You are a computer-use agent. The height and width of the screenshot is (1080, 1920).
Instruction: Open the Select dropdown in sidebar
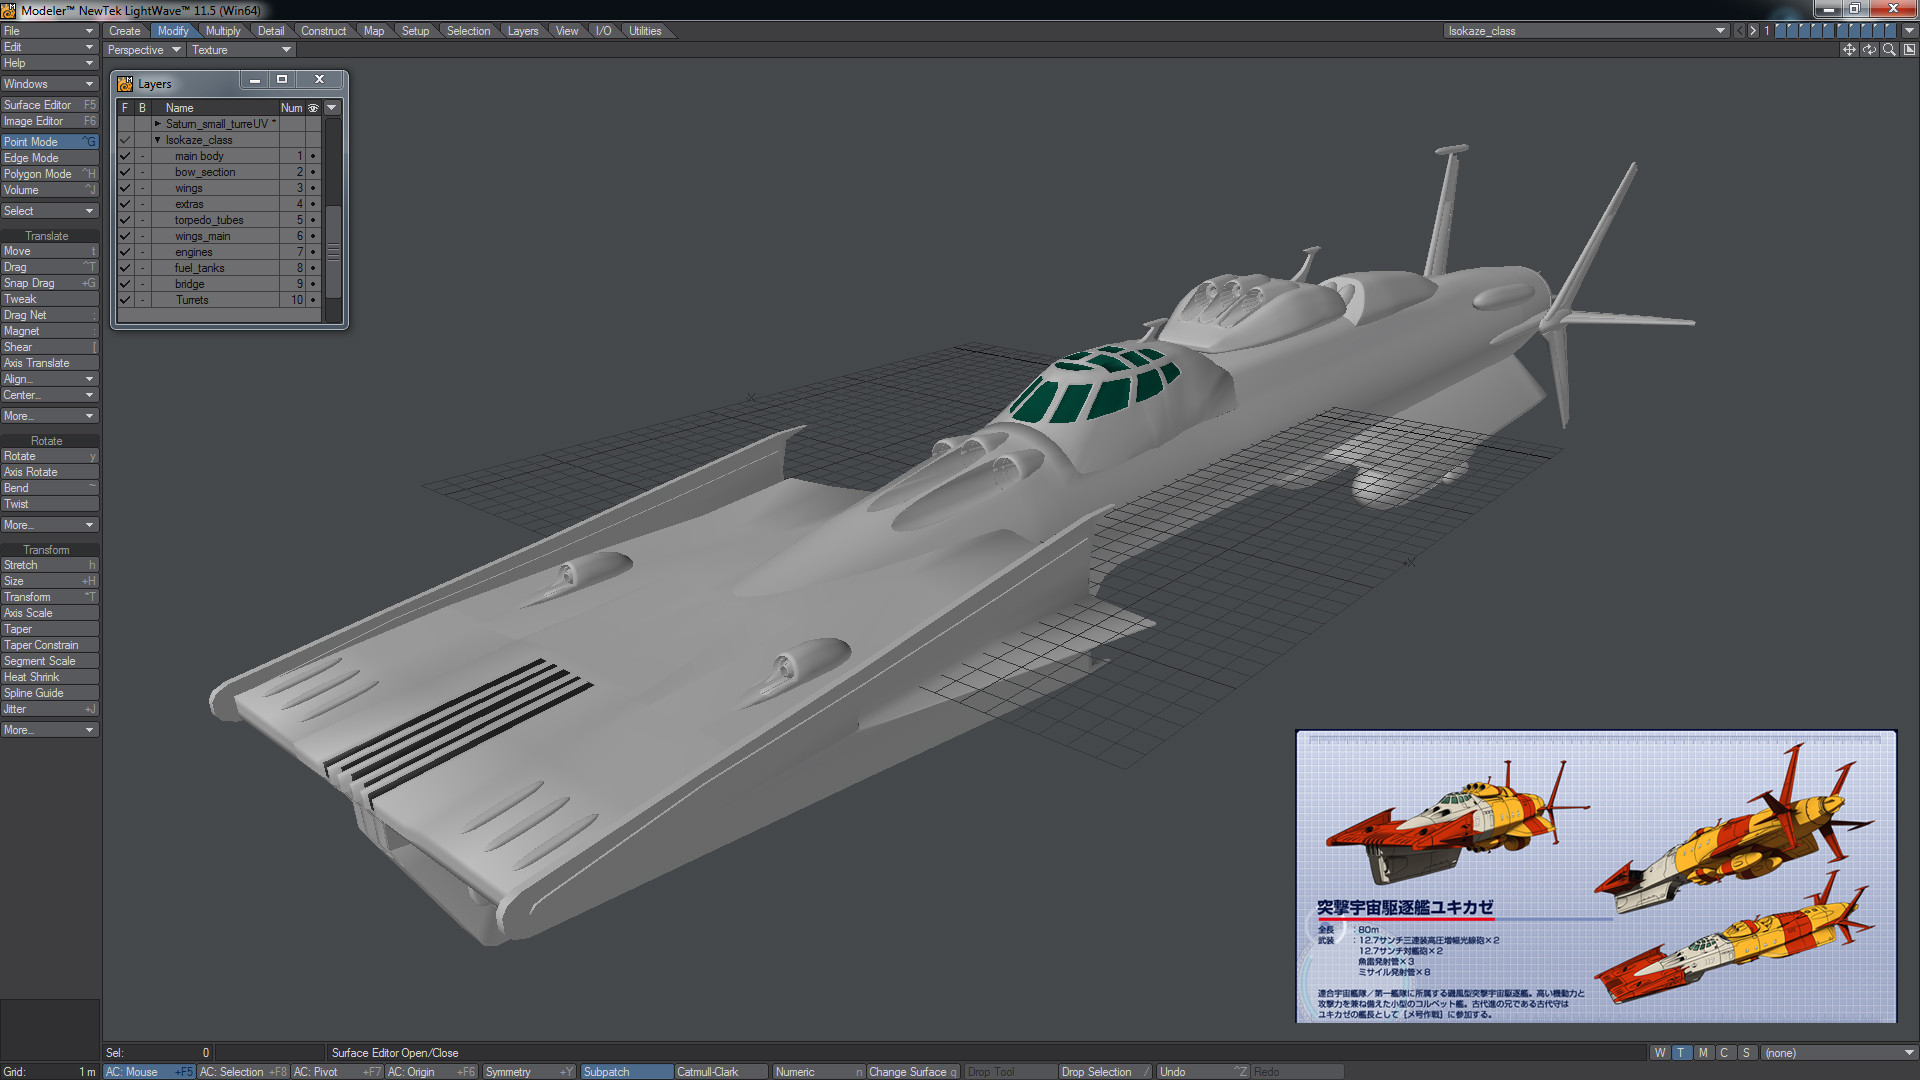pyautogui.click(x=49, y=211)
